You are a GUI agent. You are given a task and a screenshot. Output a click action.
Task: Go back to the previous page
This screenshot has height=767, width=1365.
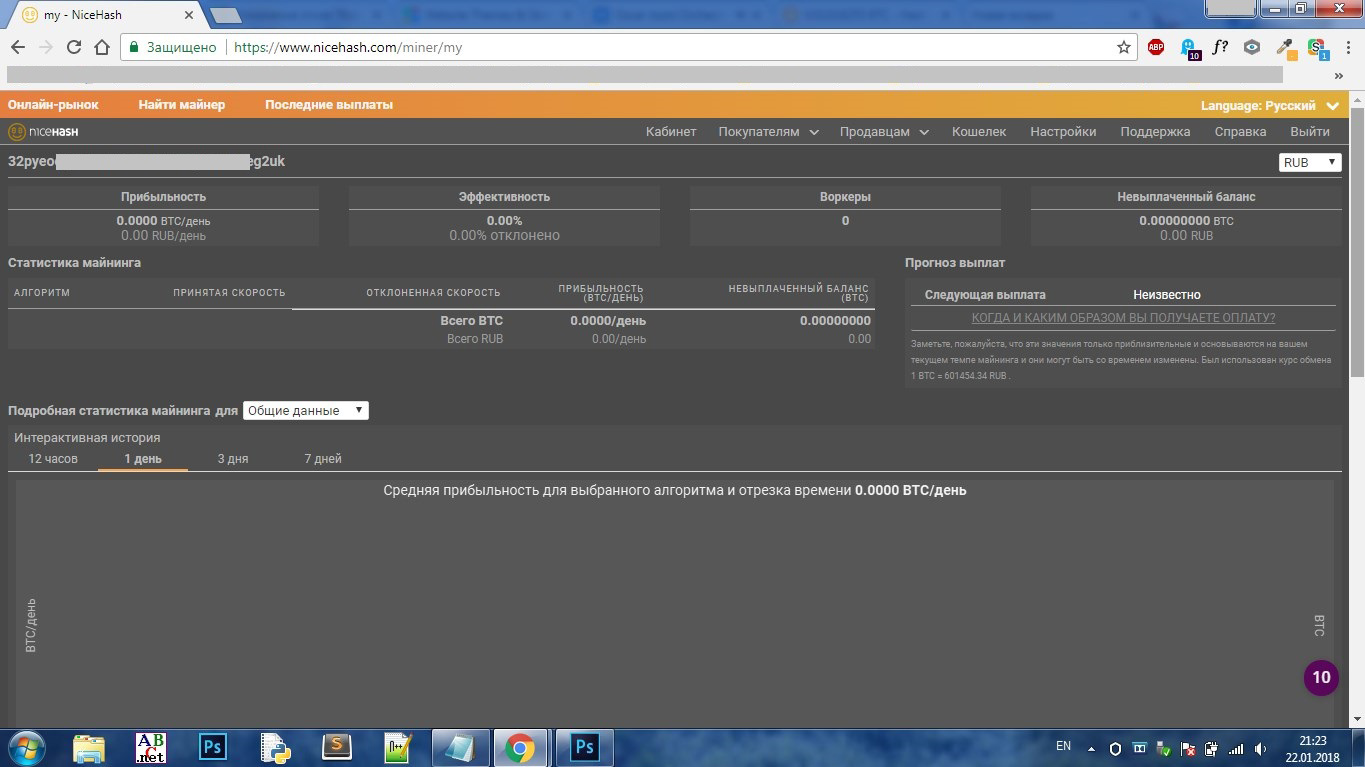coord(18,47)
